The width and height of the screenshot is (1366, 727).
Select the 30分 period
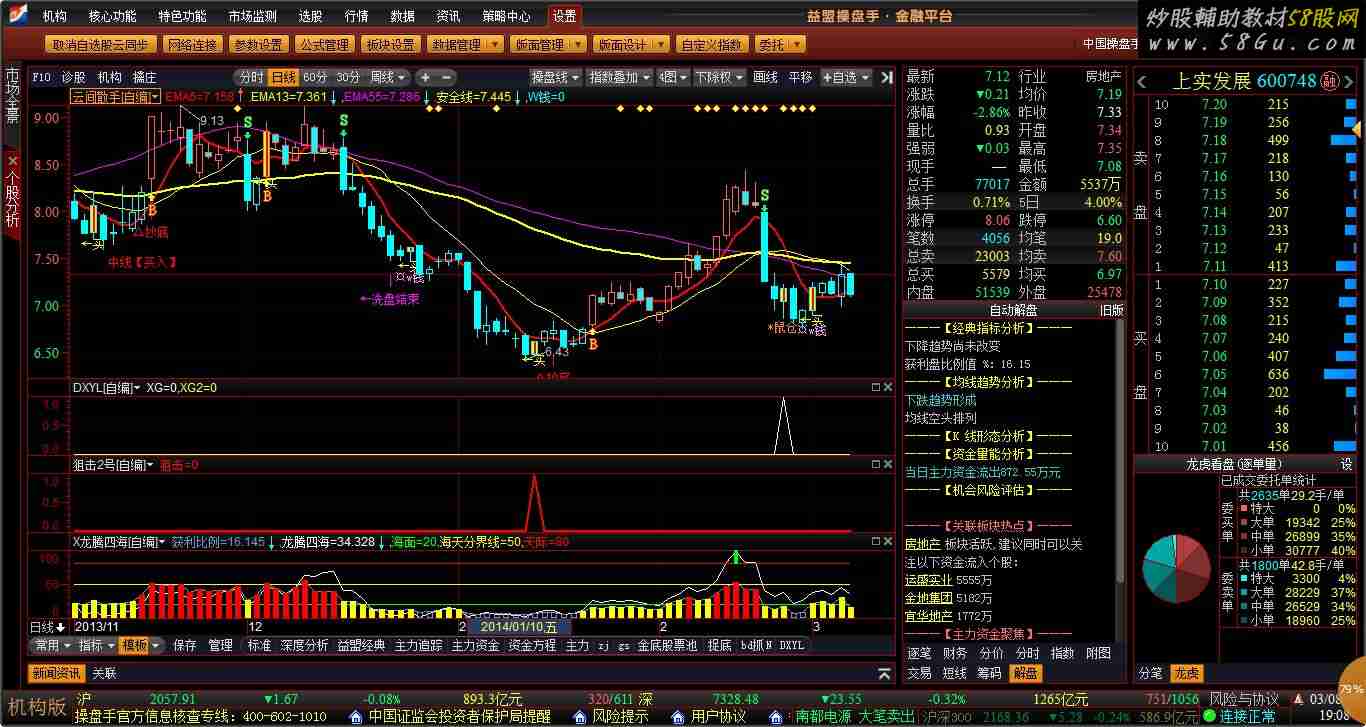(348, 77)
